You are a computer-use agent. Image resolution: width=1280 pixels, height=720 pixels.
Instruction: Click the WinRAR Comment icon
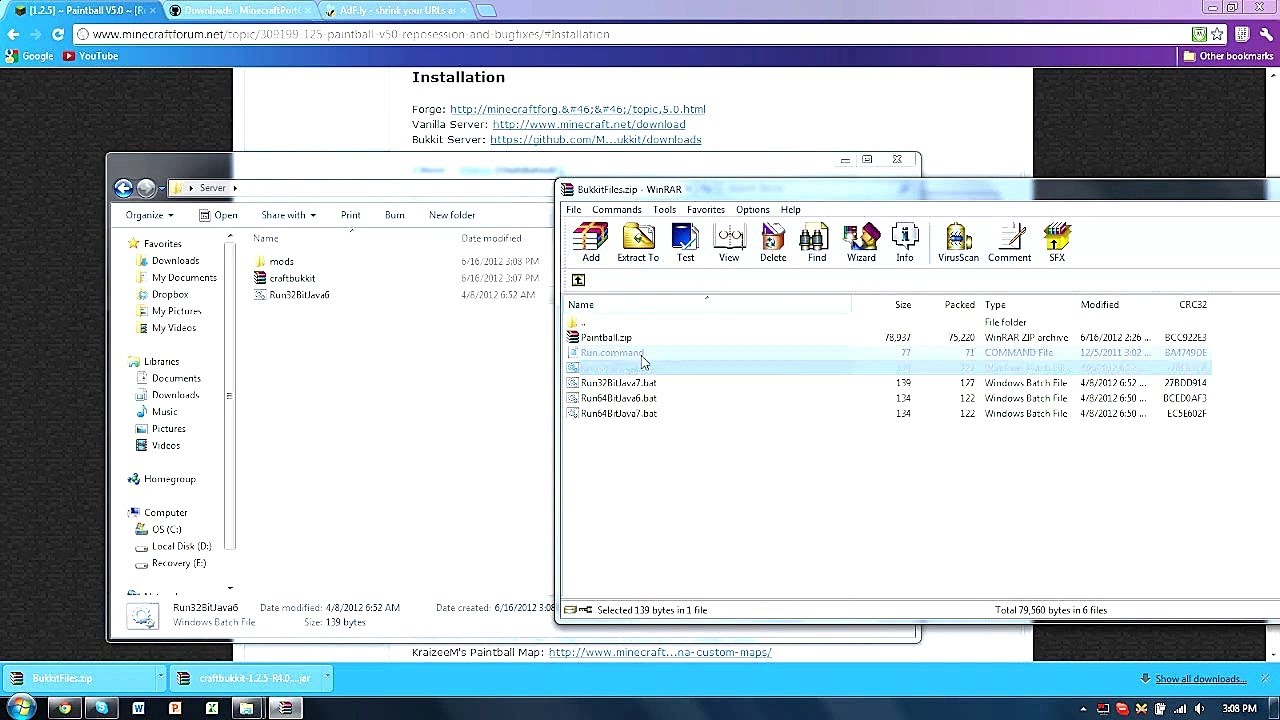click(x=1010, y=243)
